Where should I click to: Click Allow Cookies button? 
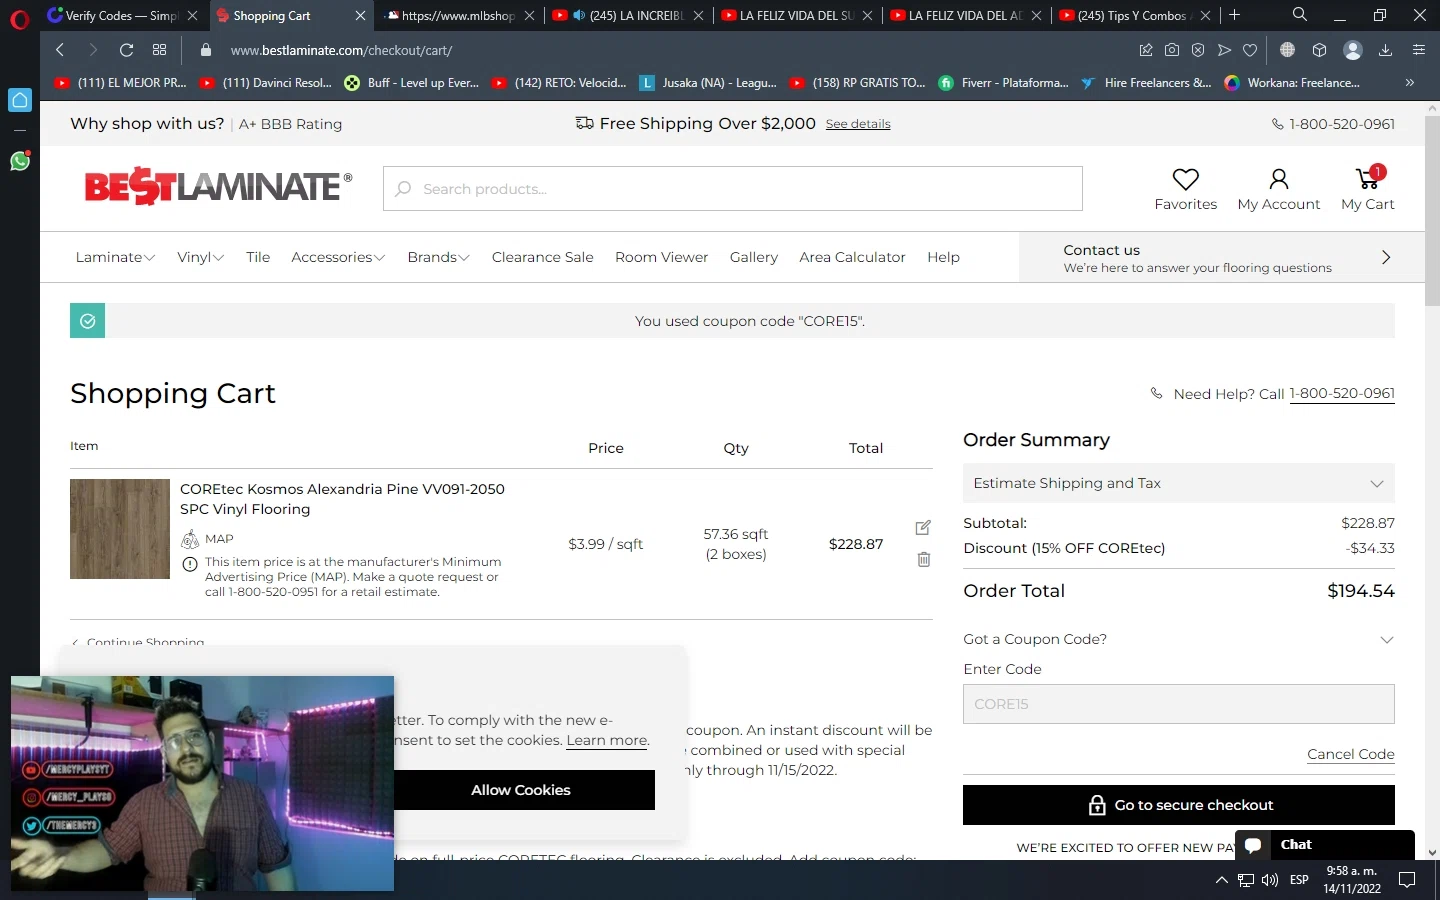pos(520,790)
